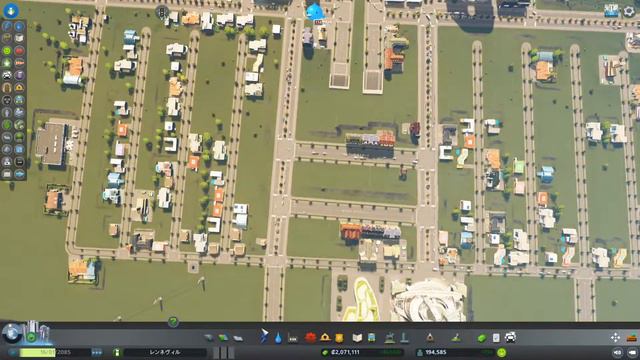The height and width of the screenshot is (360, 640).
Task: Open the Districts painting menu
Action: [x=238, y=338]
